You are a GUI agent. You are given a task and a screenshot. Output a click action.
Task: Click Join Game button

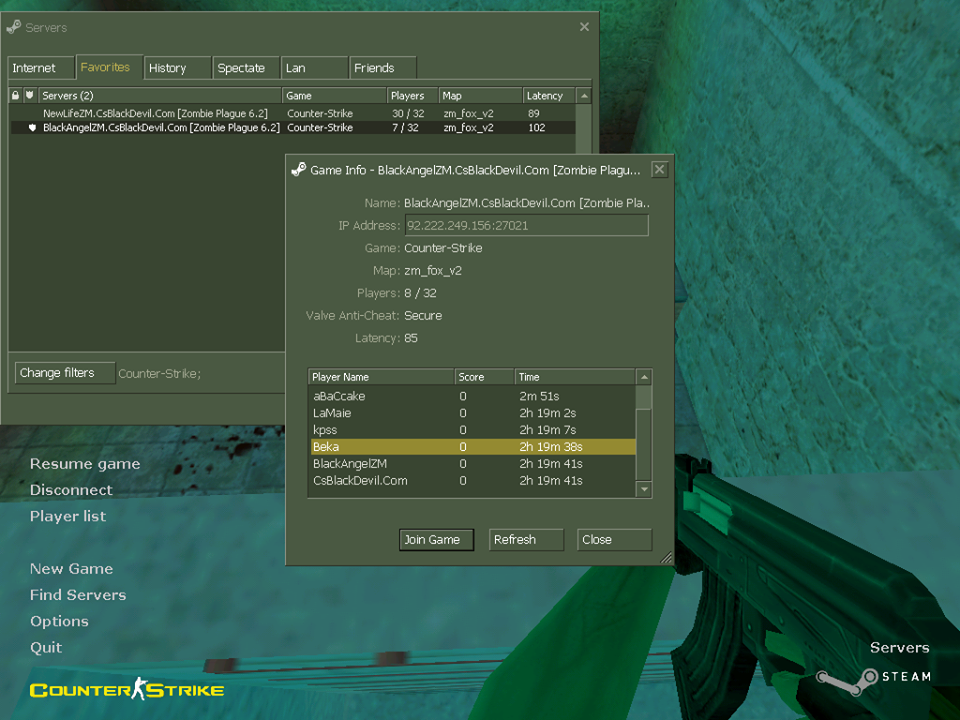tap(437, 539)
